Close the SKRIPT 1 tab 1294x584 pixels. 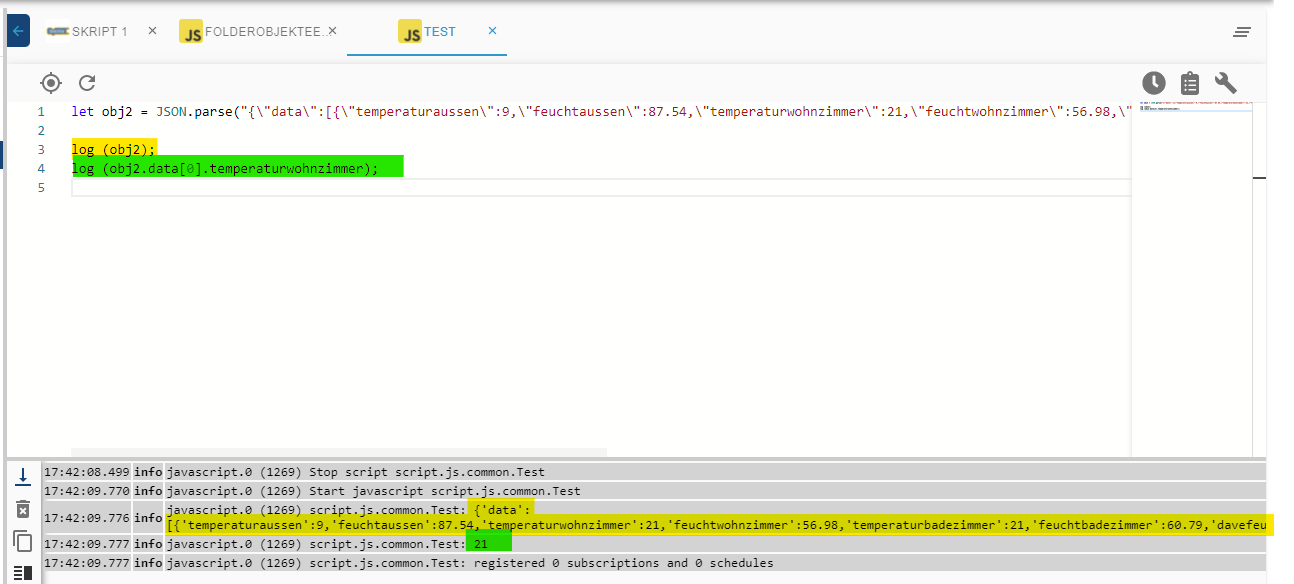pyautogui.click(x=152, y=31)
